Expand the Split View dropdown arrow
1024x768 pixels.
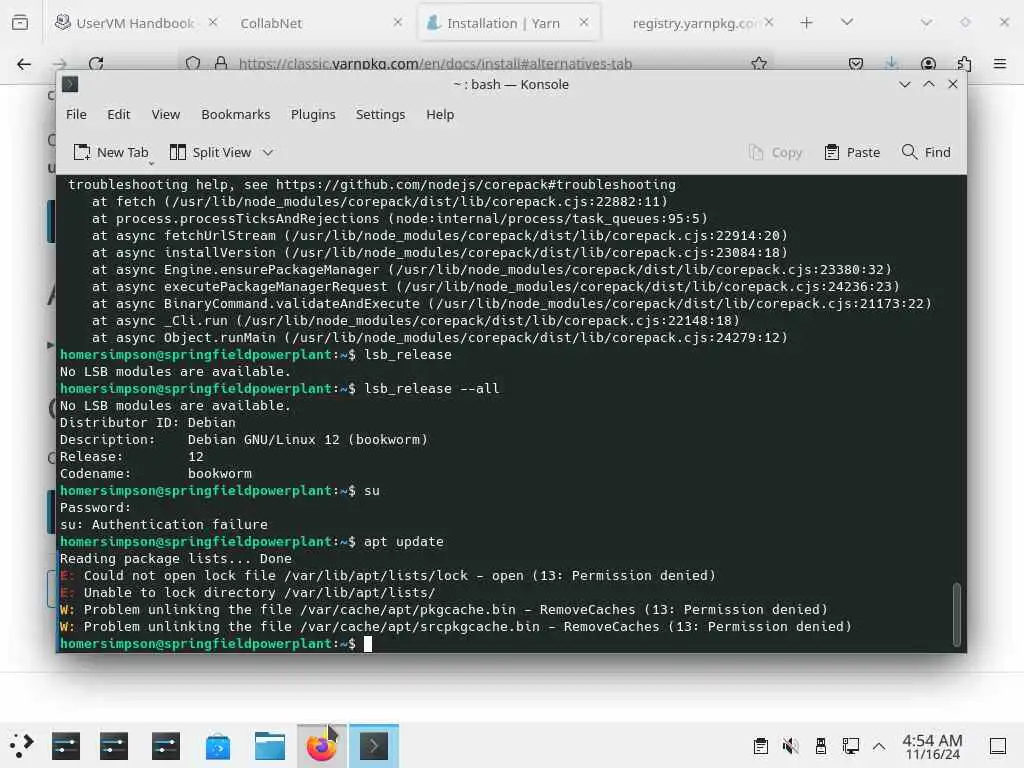click(x=268, y=152)
